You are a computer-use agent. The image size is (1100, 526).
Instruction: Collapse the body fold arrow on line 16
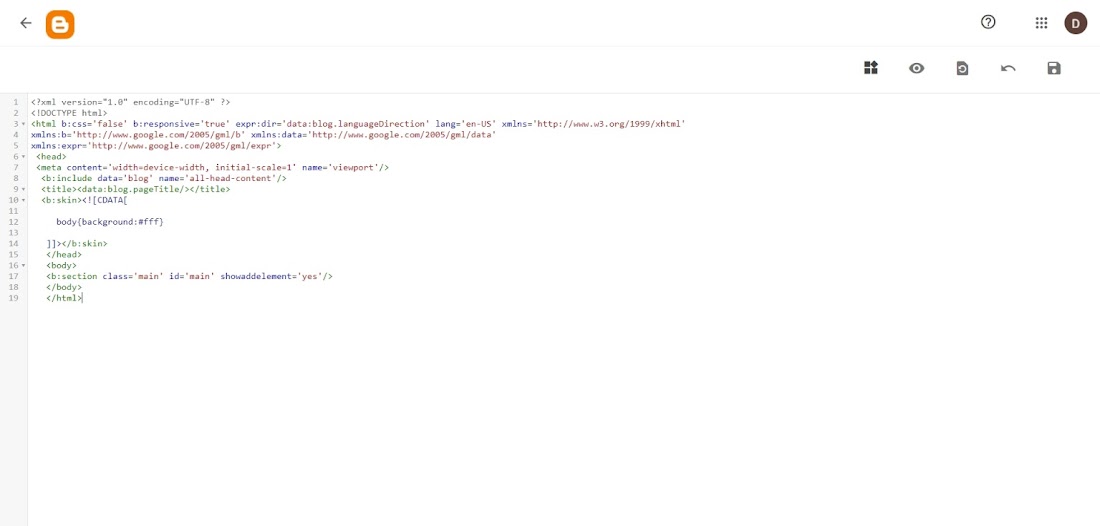click(24, 266)
